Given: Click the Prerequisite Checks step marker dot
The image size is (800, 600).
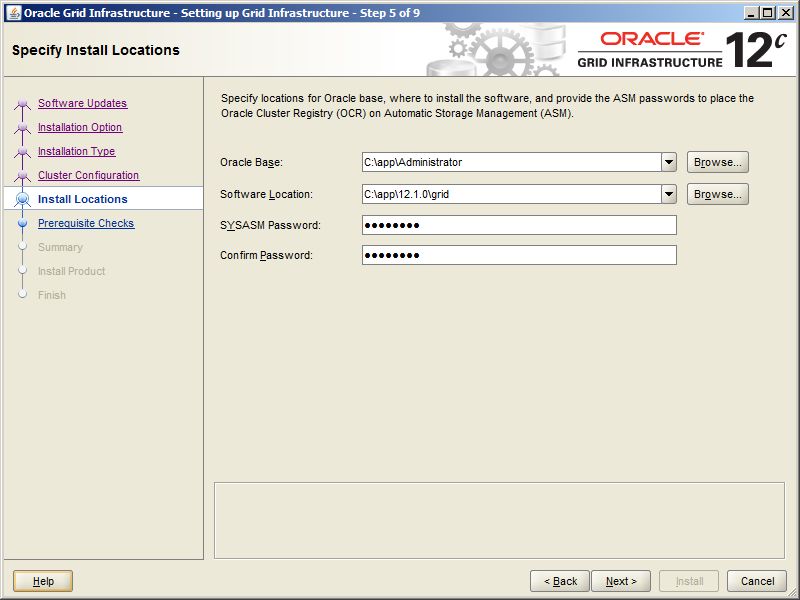Looking at the screenshot, I should (22, 223).
